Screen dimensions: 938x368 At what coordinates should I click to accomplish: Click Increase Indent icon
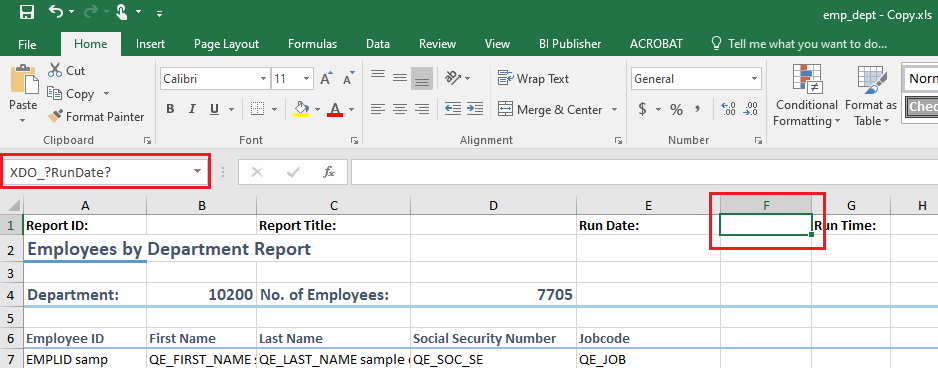475,109
